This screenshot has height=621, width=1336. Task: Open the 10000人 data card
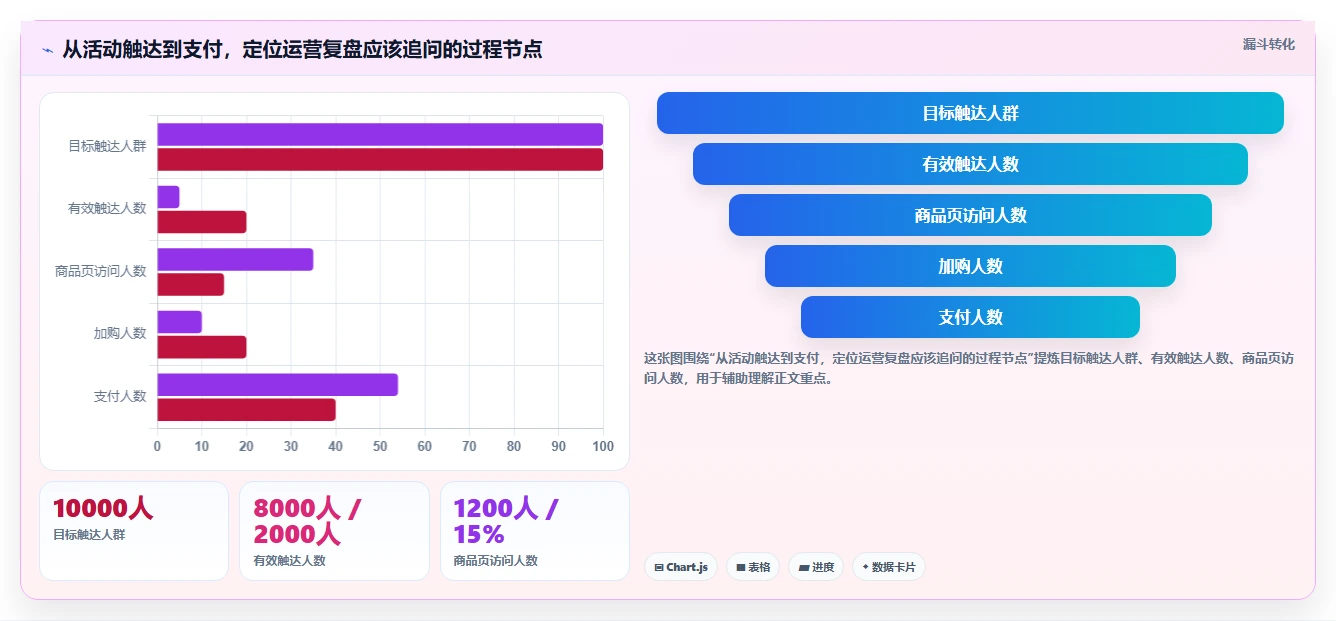coord(134,530)
